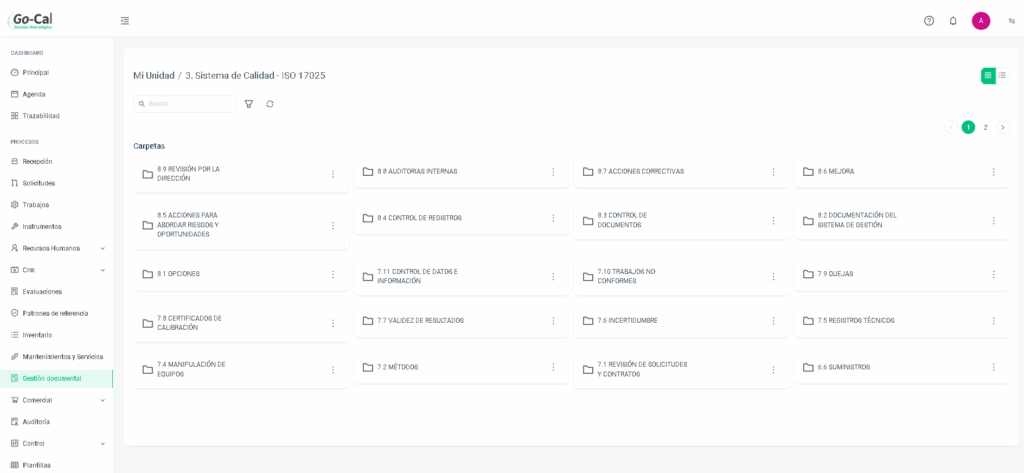The width and height of the screenshot is (1024, 473).
Task: Click the user avatar in the header
Action: pyautogui.click(x=981, y=21)
